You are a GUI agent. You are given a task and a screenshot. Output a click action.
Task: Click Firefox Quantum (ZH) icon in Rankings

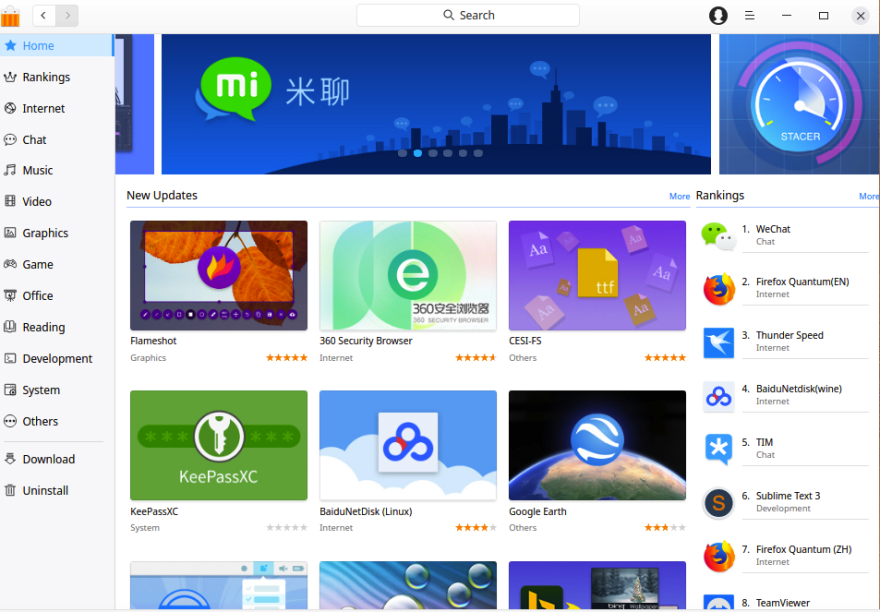click(x=719, y=556)
